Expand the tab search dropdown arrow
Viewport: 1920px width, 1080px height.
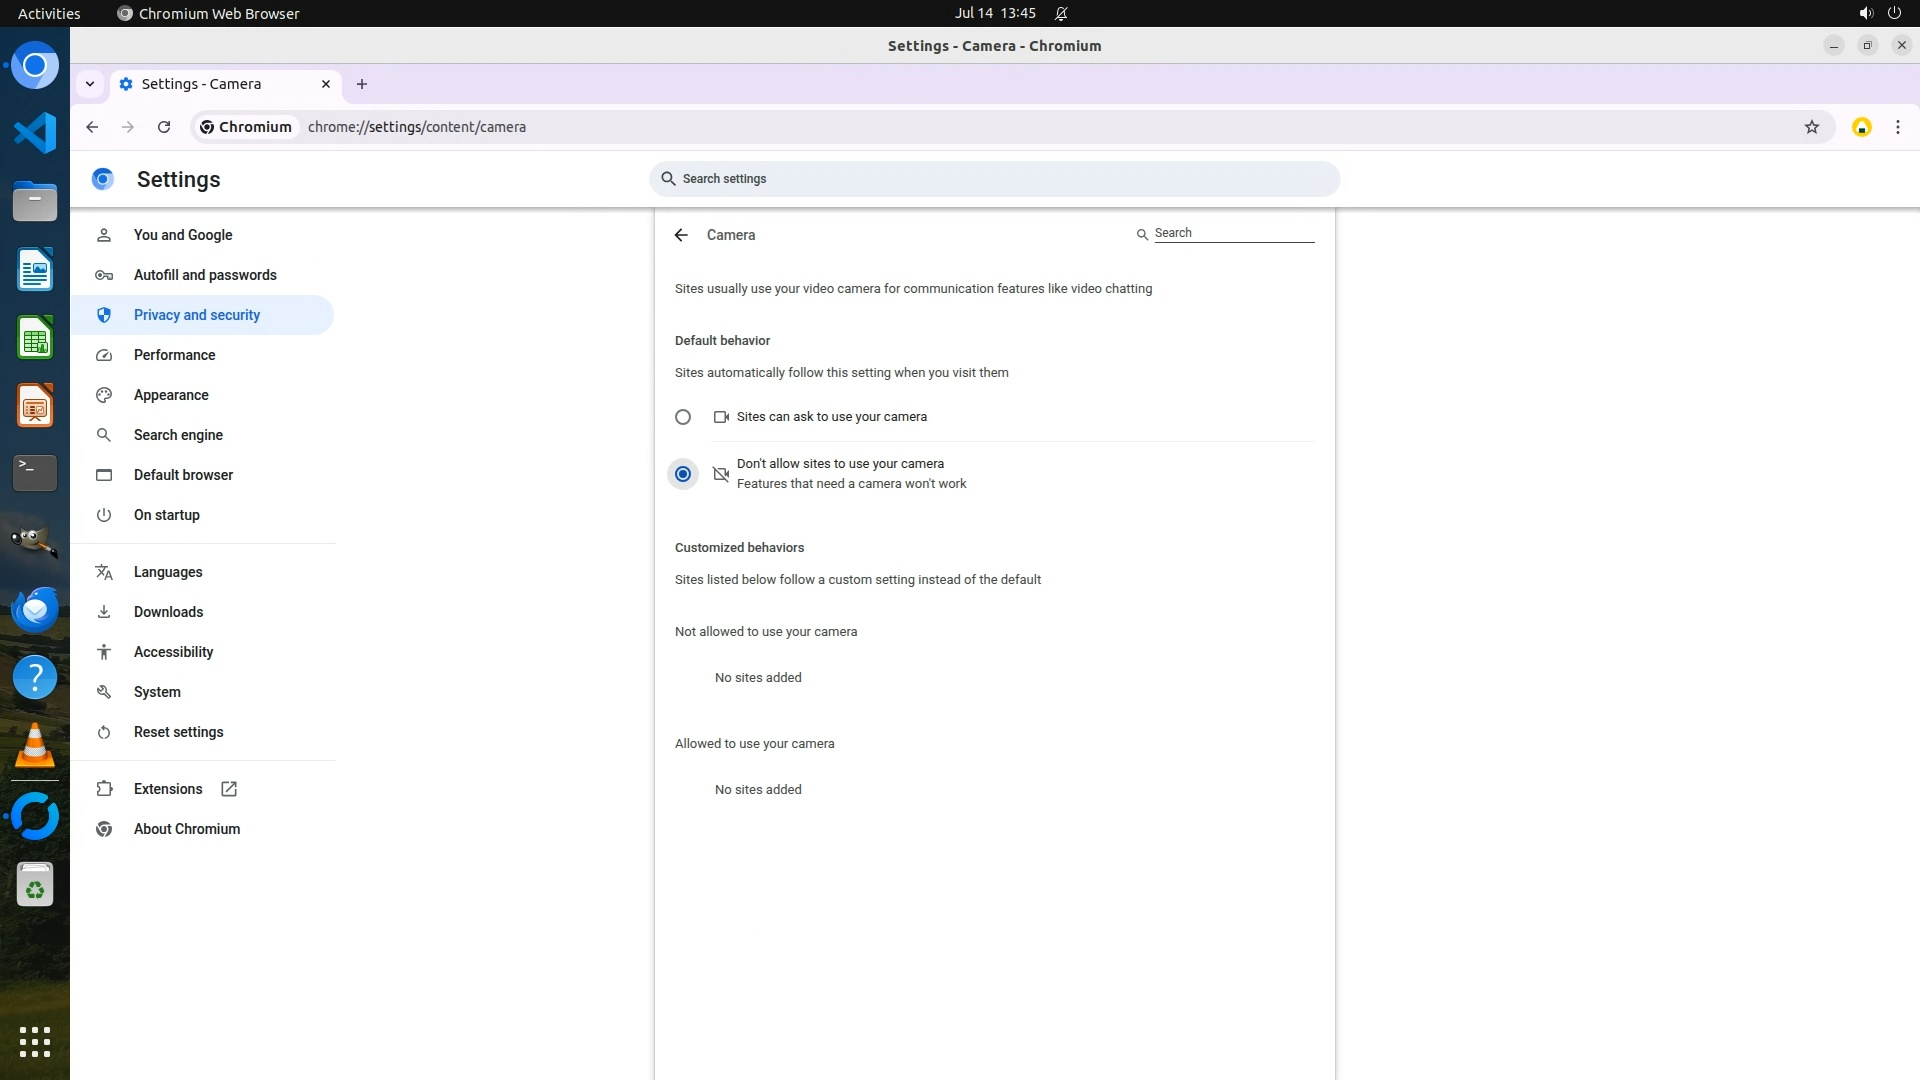point(90,84)
